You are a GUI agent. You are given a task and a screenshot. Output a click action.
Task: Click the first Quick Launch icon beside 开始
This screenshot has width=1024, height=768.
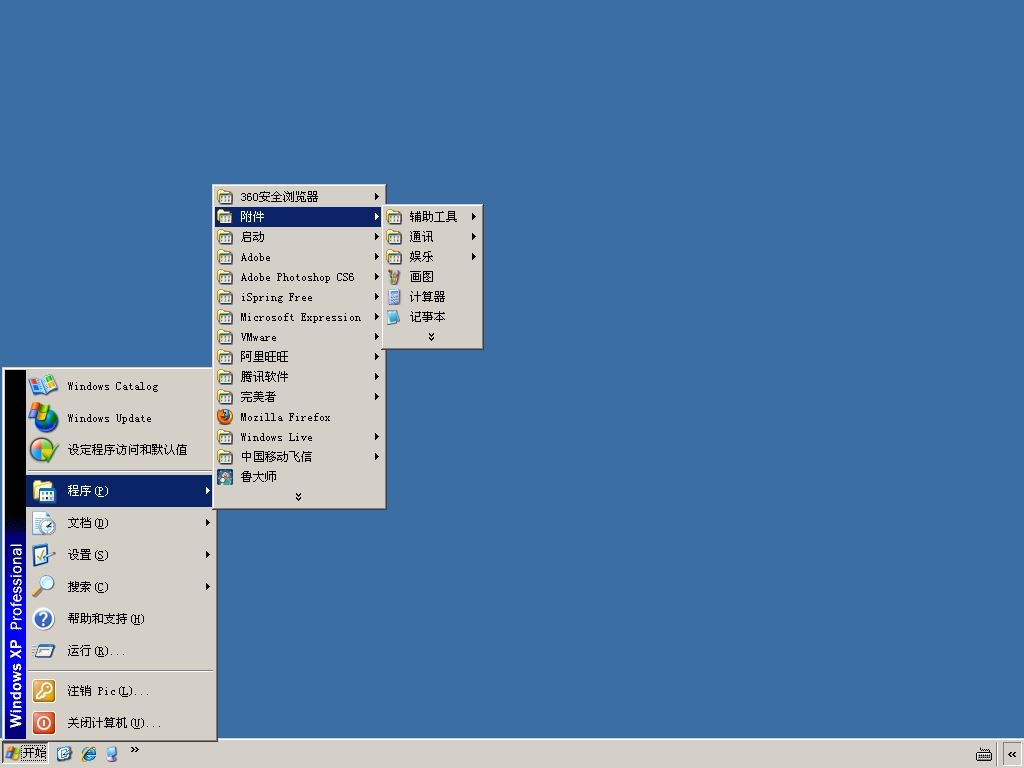point(64,754)
